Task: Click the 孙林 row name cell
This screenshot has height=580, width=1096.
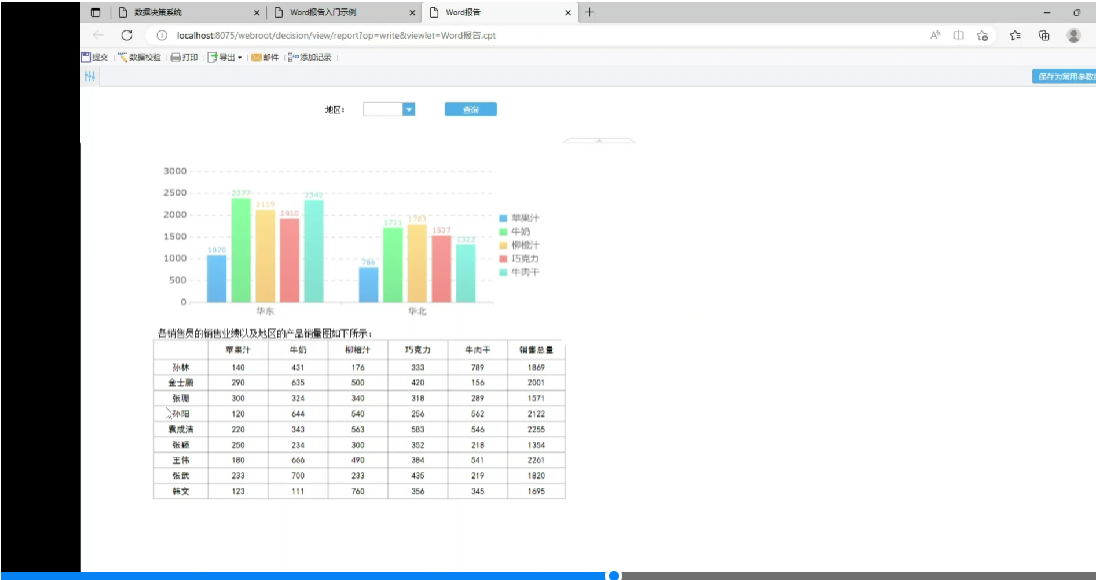Action: pyautogui.click(x=180, y=367)
